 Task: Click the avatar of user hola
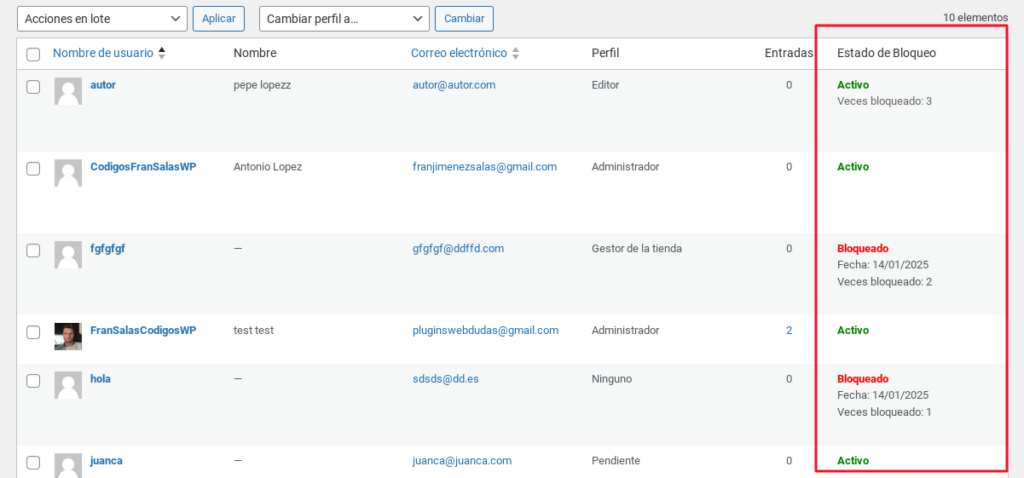tap(68, 385)
